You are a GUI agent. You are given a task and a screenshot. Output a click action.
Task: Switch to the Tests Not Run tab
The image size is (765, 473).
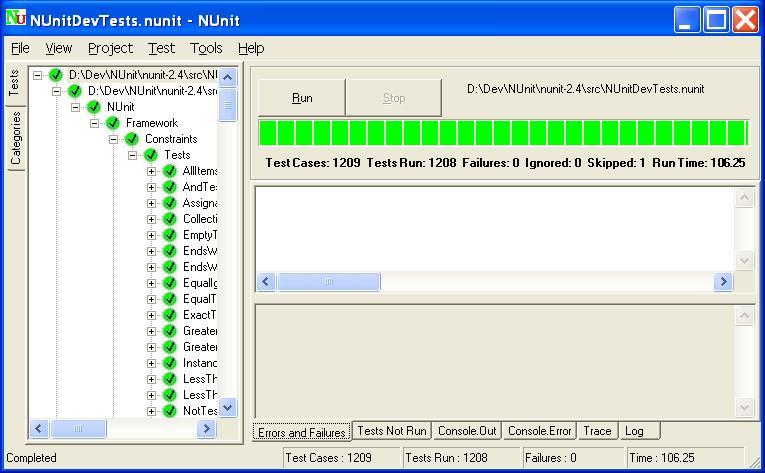click(x=392, y=431)
